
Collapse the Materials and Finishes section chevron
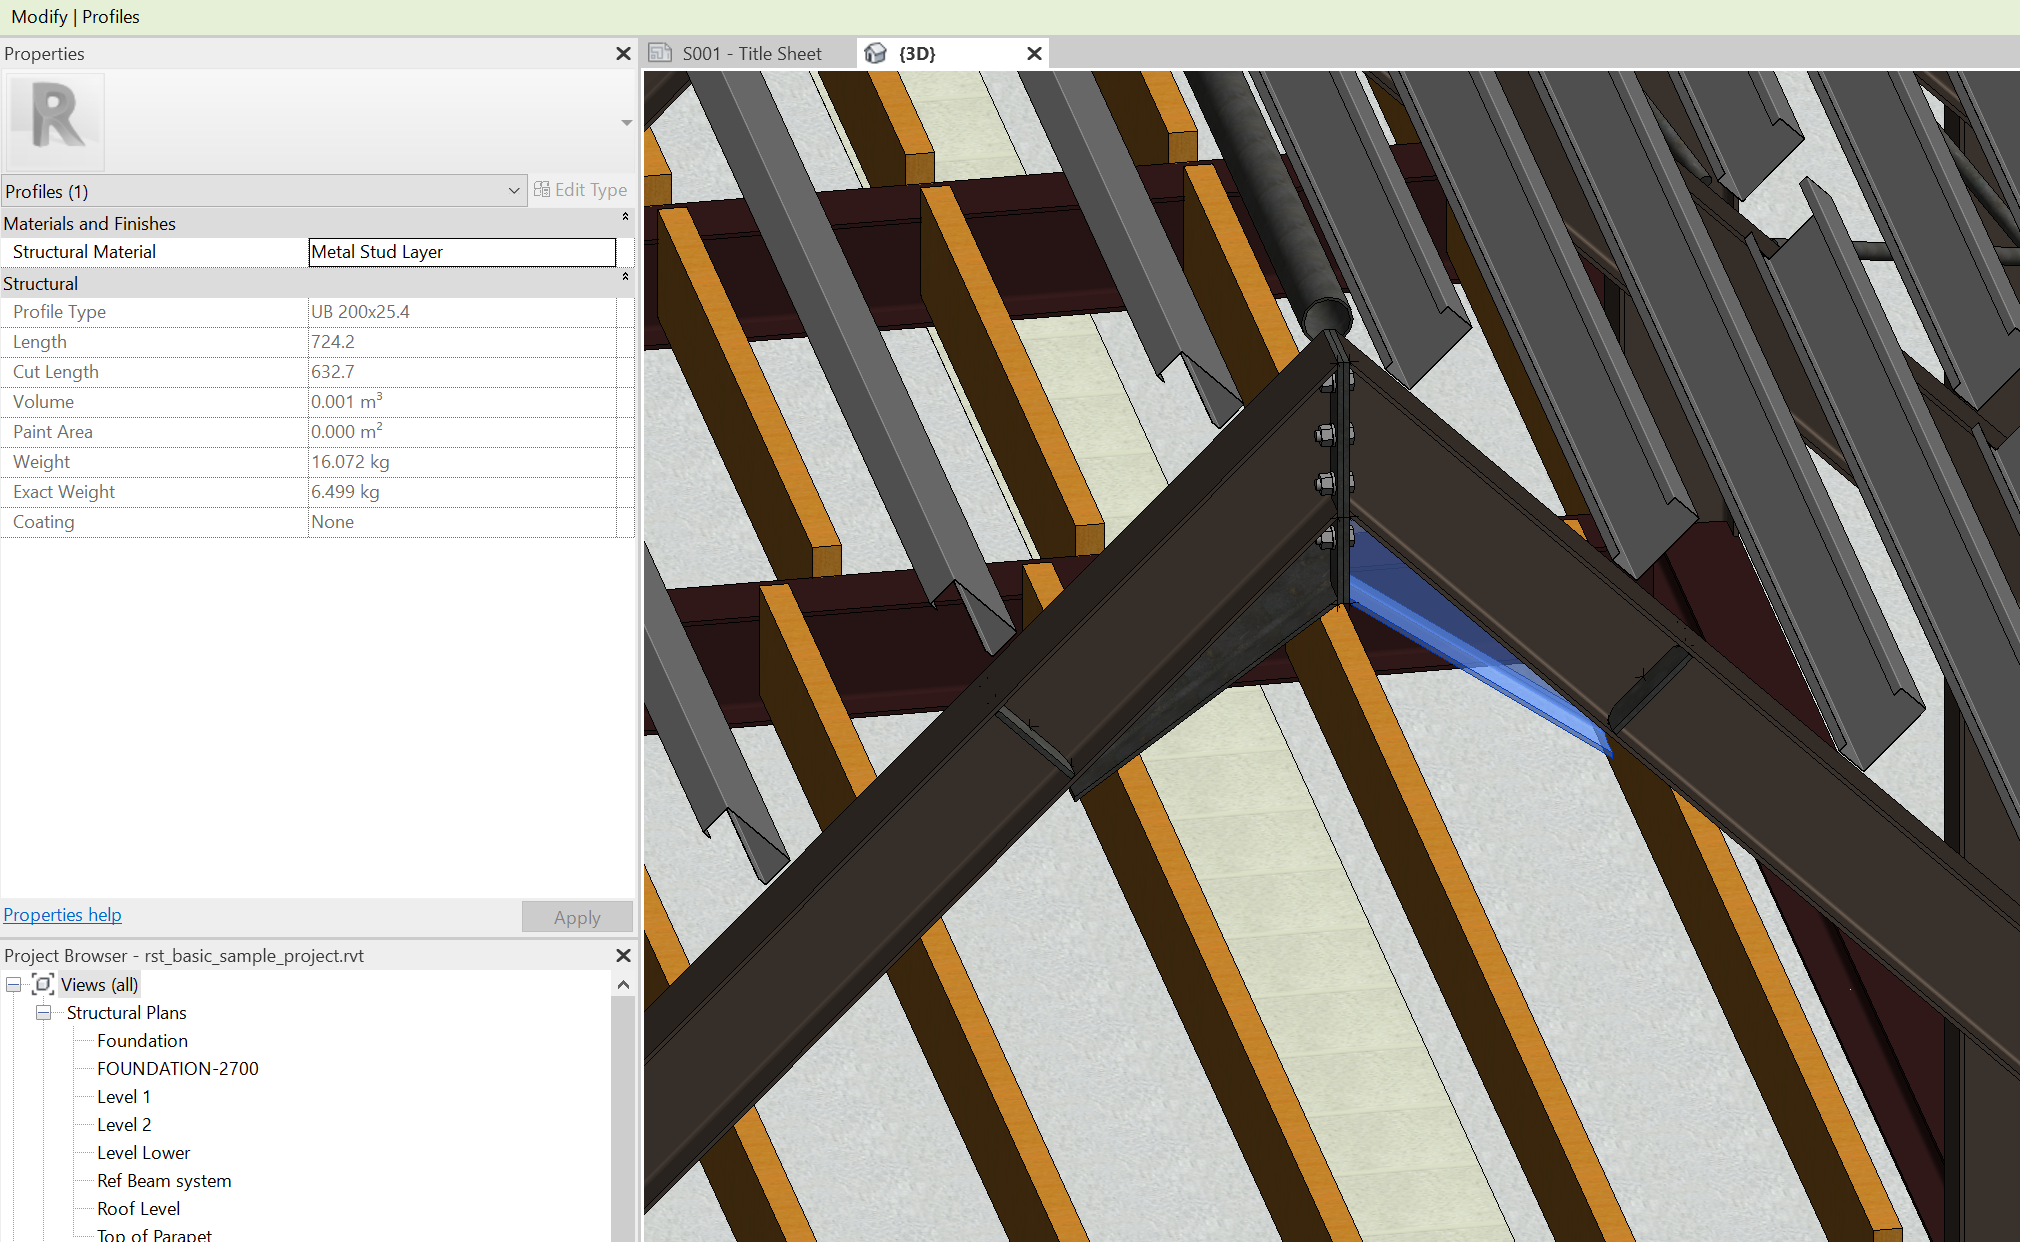click(625, 216)
